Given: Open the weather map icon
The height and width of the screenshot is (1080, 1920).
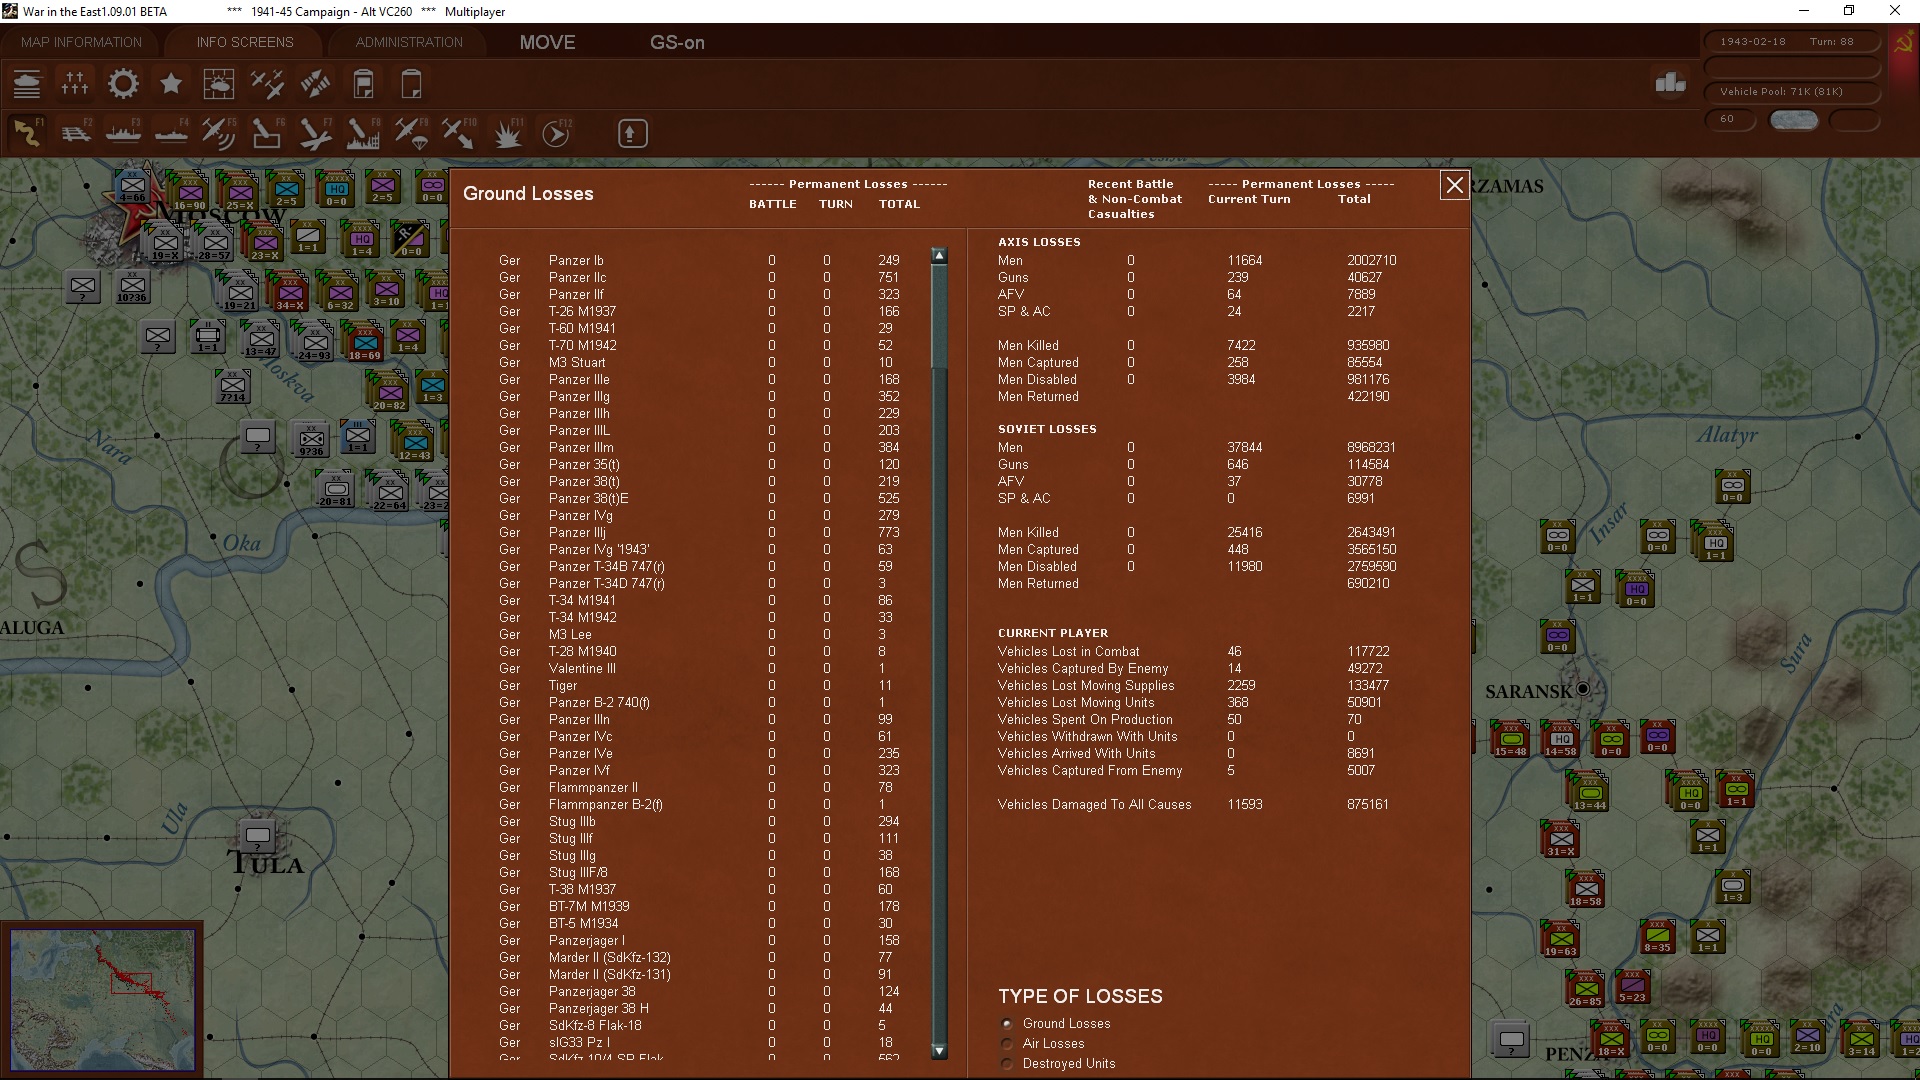Looking at the screenshot, I should (218, 84).
